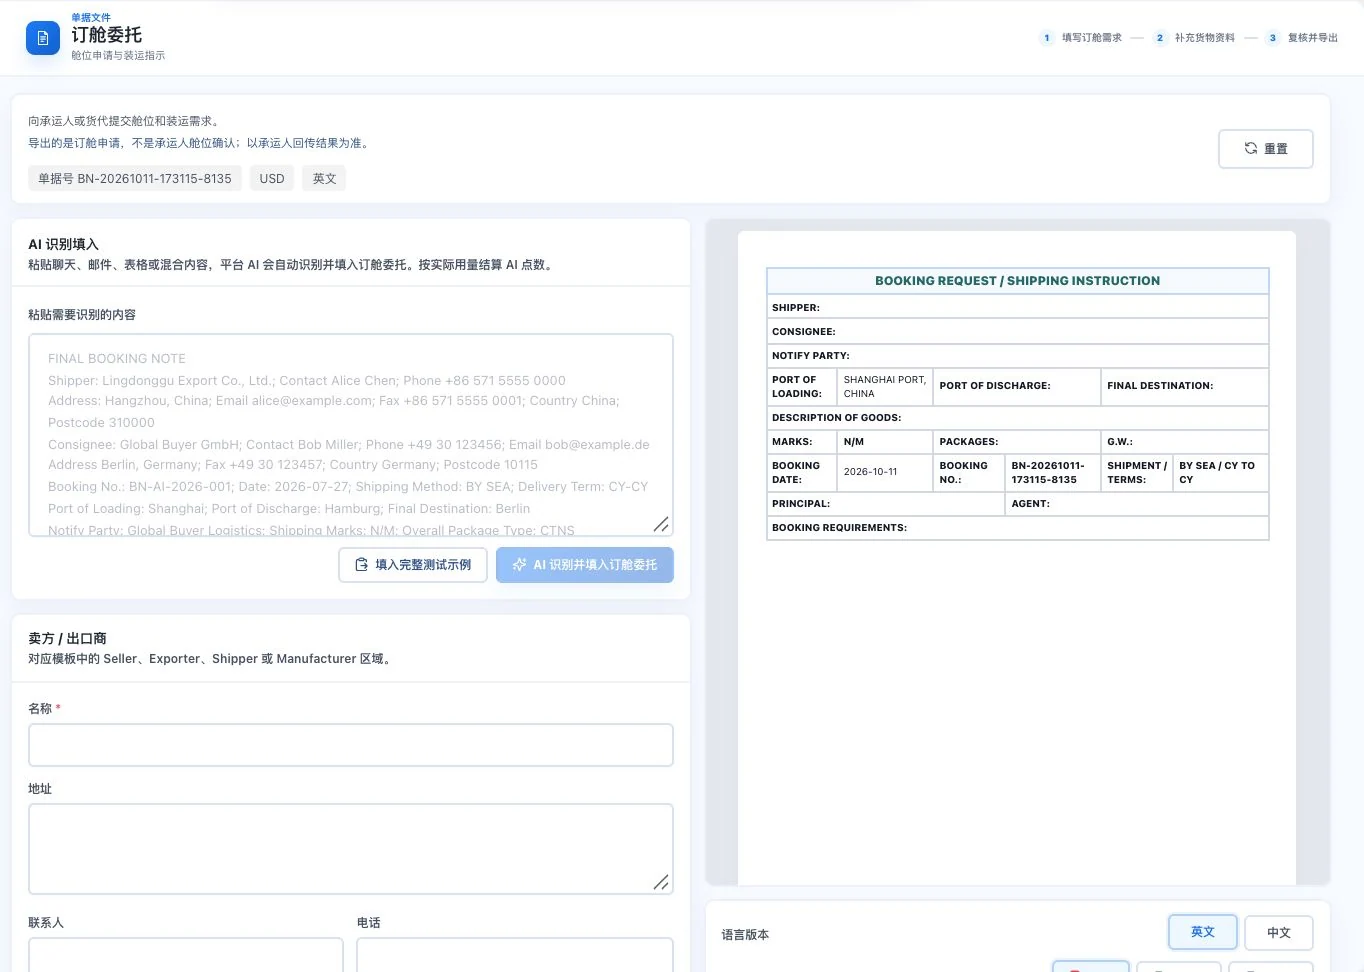Click the 地址 textarea

tap(351, 849)
